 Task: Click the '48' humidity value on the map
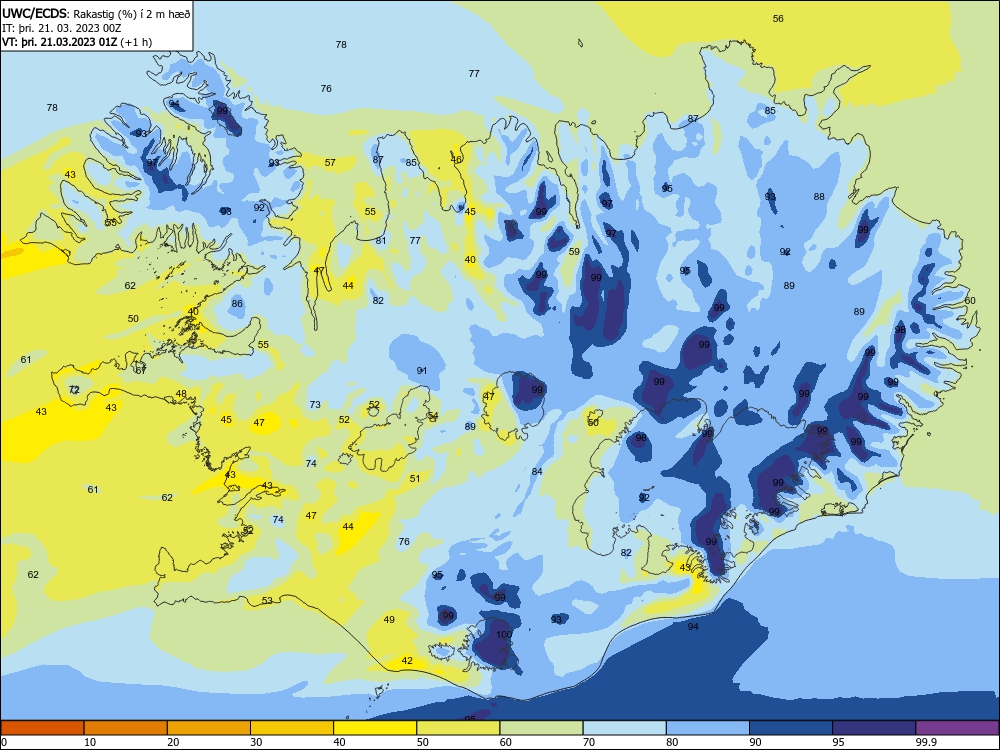181,393
